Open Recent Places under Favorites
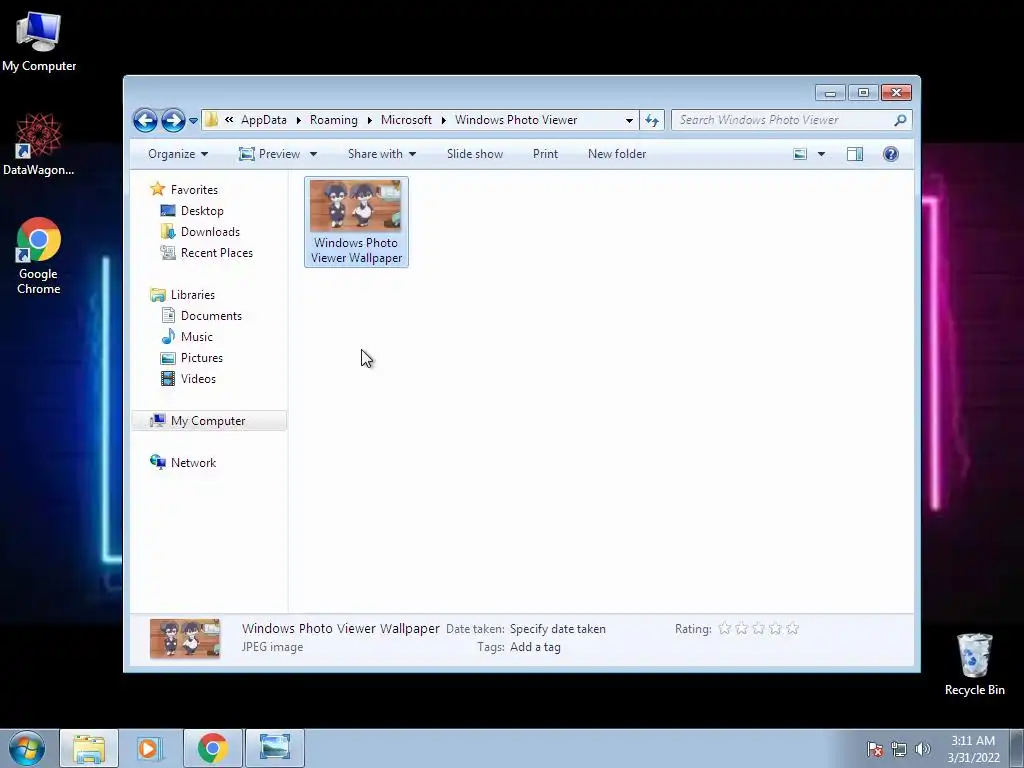The height and width of the screenshot is (768, 1024). pyautogui.click(x=217, y=253)
